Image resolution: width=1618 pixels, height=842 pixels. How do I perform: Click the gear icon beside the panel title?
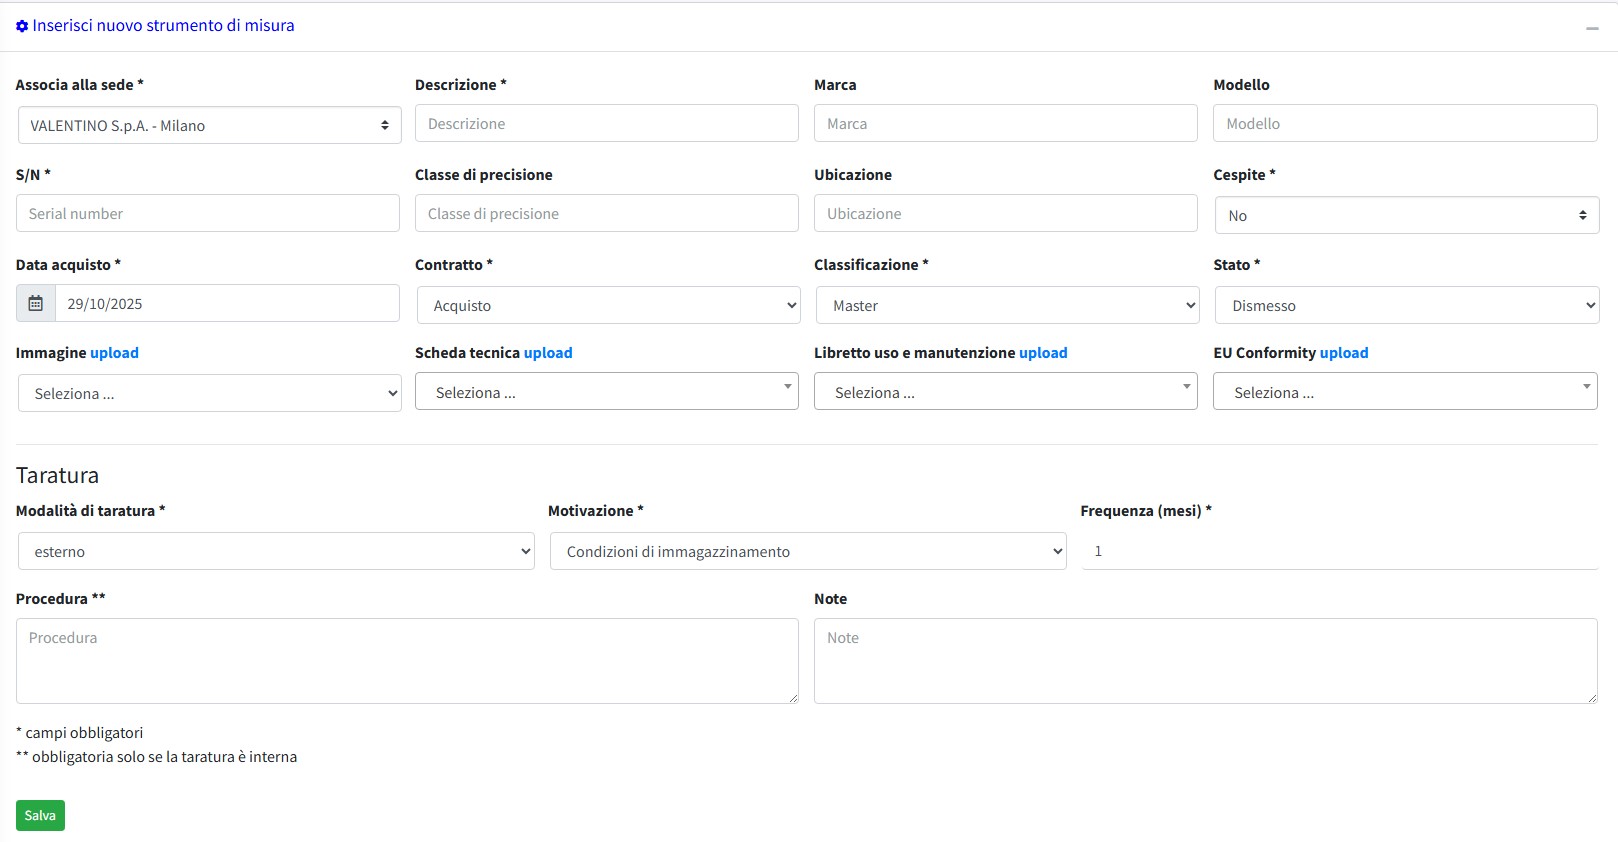22,26
